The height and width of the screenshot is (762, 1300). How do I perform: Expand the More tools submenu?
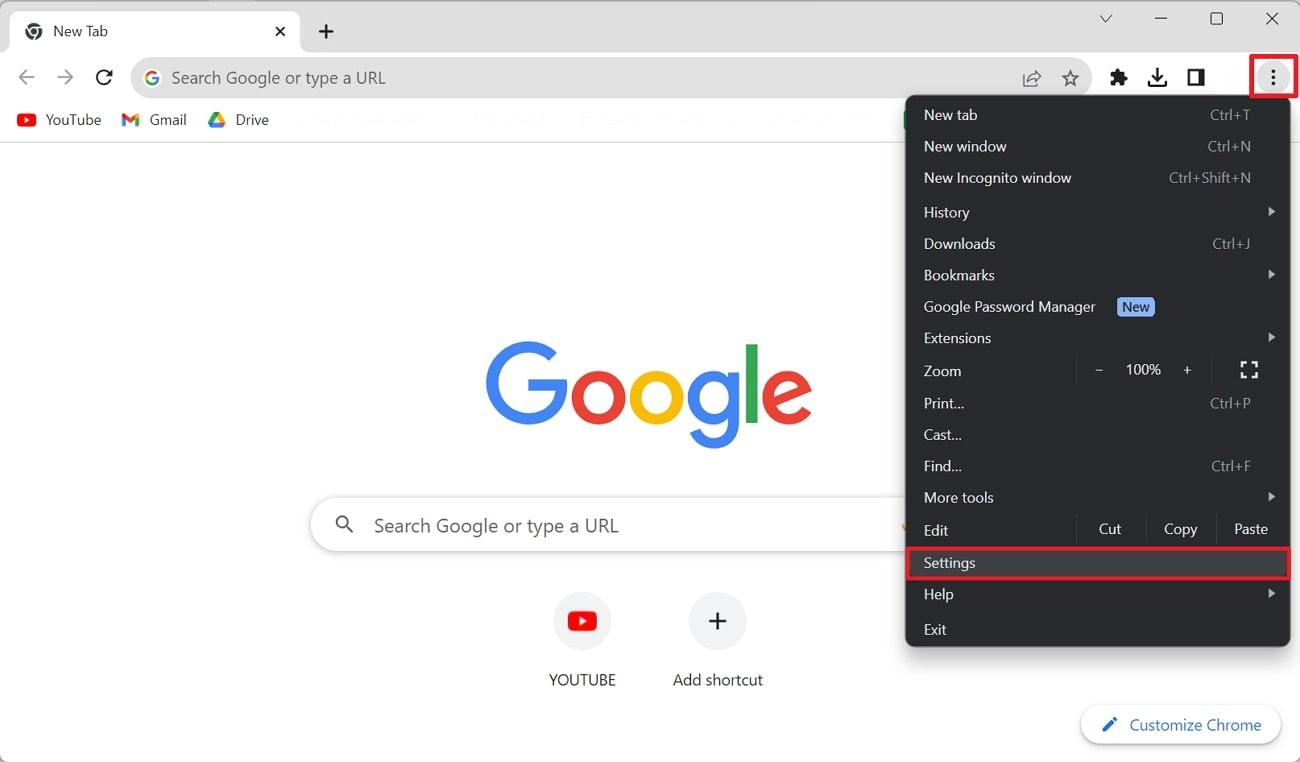tap(1097, 498)
